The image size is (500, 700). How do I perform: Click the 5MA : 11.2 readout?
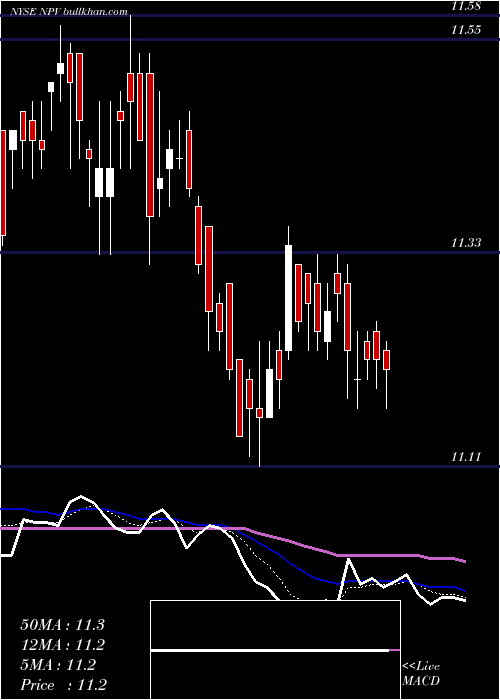tap(58, 665)
